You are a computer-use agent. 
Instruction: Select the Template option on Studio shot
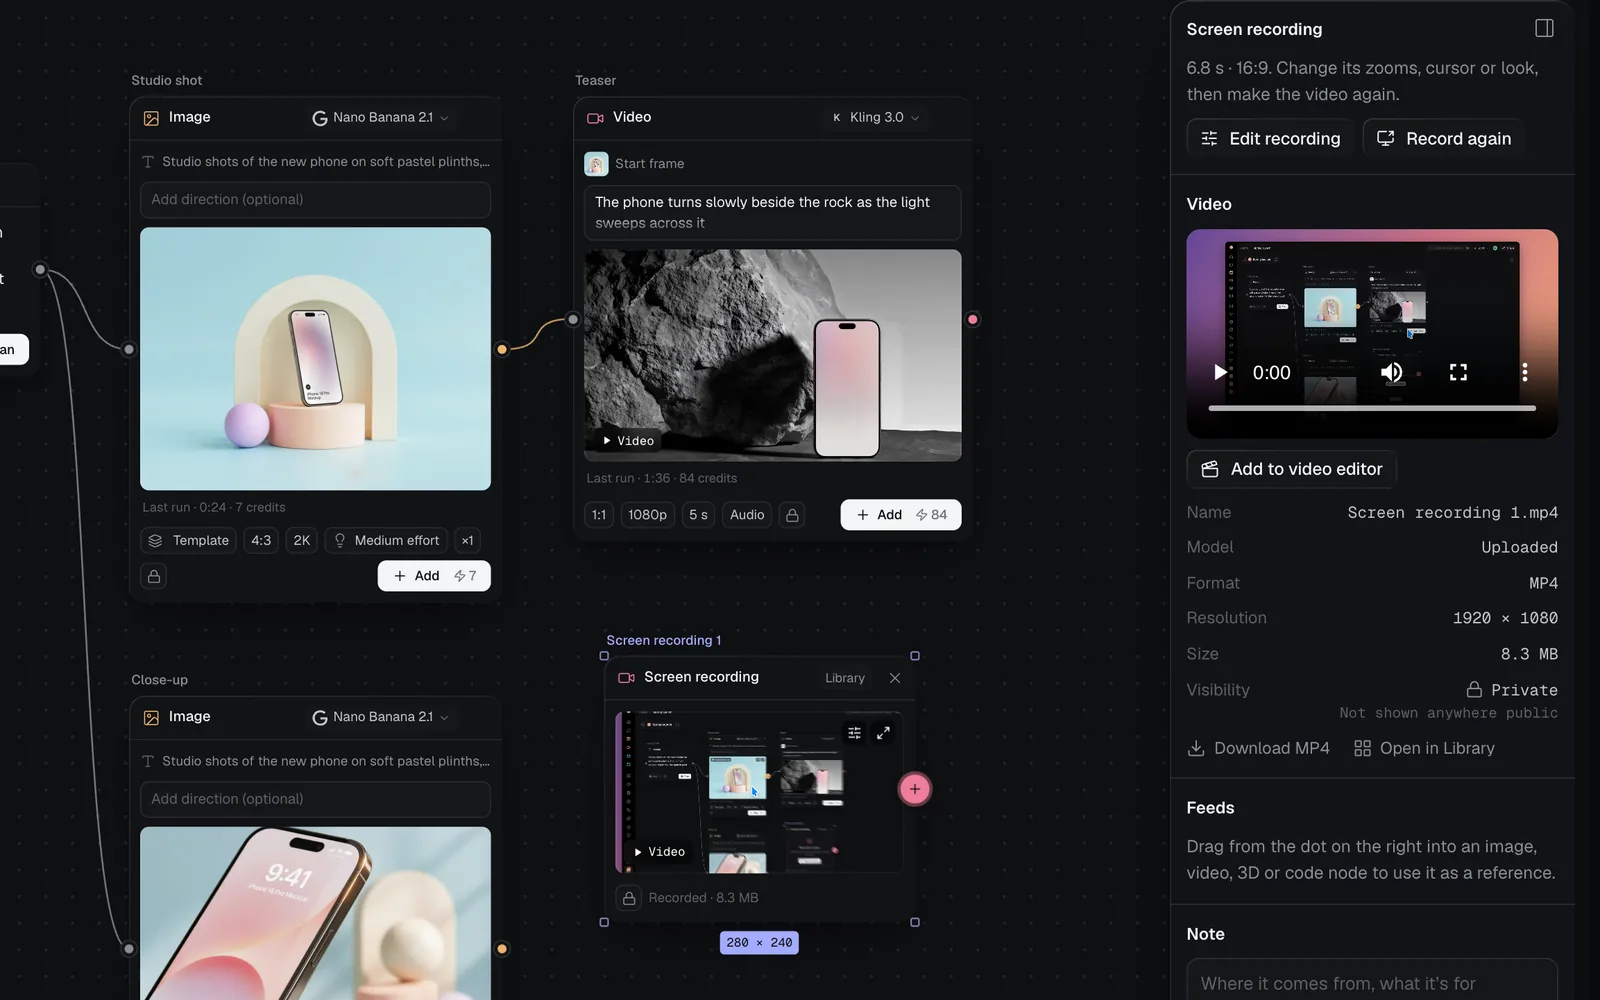pyautogui.click(x=189, y=540)
